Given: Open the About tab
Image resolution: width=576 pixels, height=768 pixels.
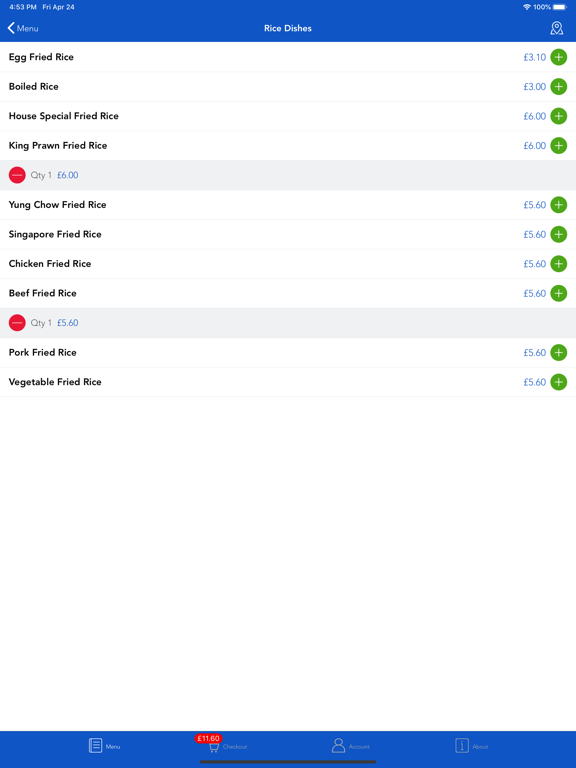Looking at the screenshot, I should [x=471, y=746].
